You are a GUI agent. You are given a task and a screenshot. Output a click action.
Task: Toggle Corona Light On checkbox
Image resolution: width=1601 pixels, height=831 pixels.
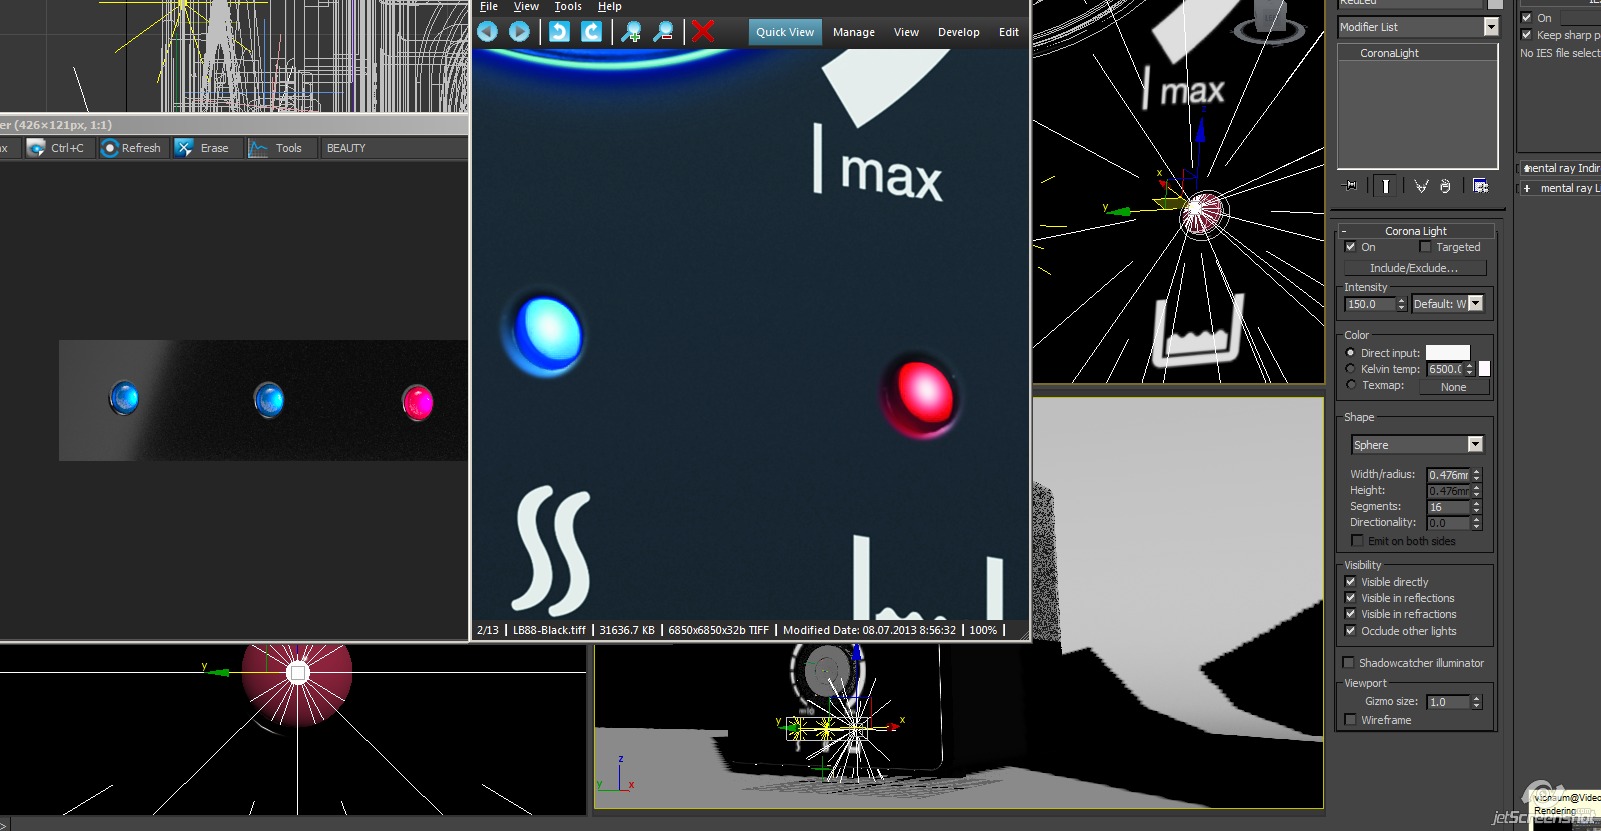click(1351, 247)
